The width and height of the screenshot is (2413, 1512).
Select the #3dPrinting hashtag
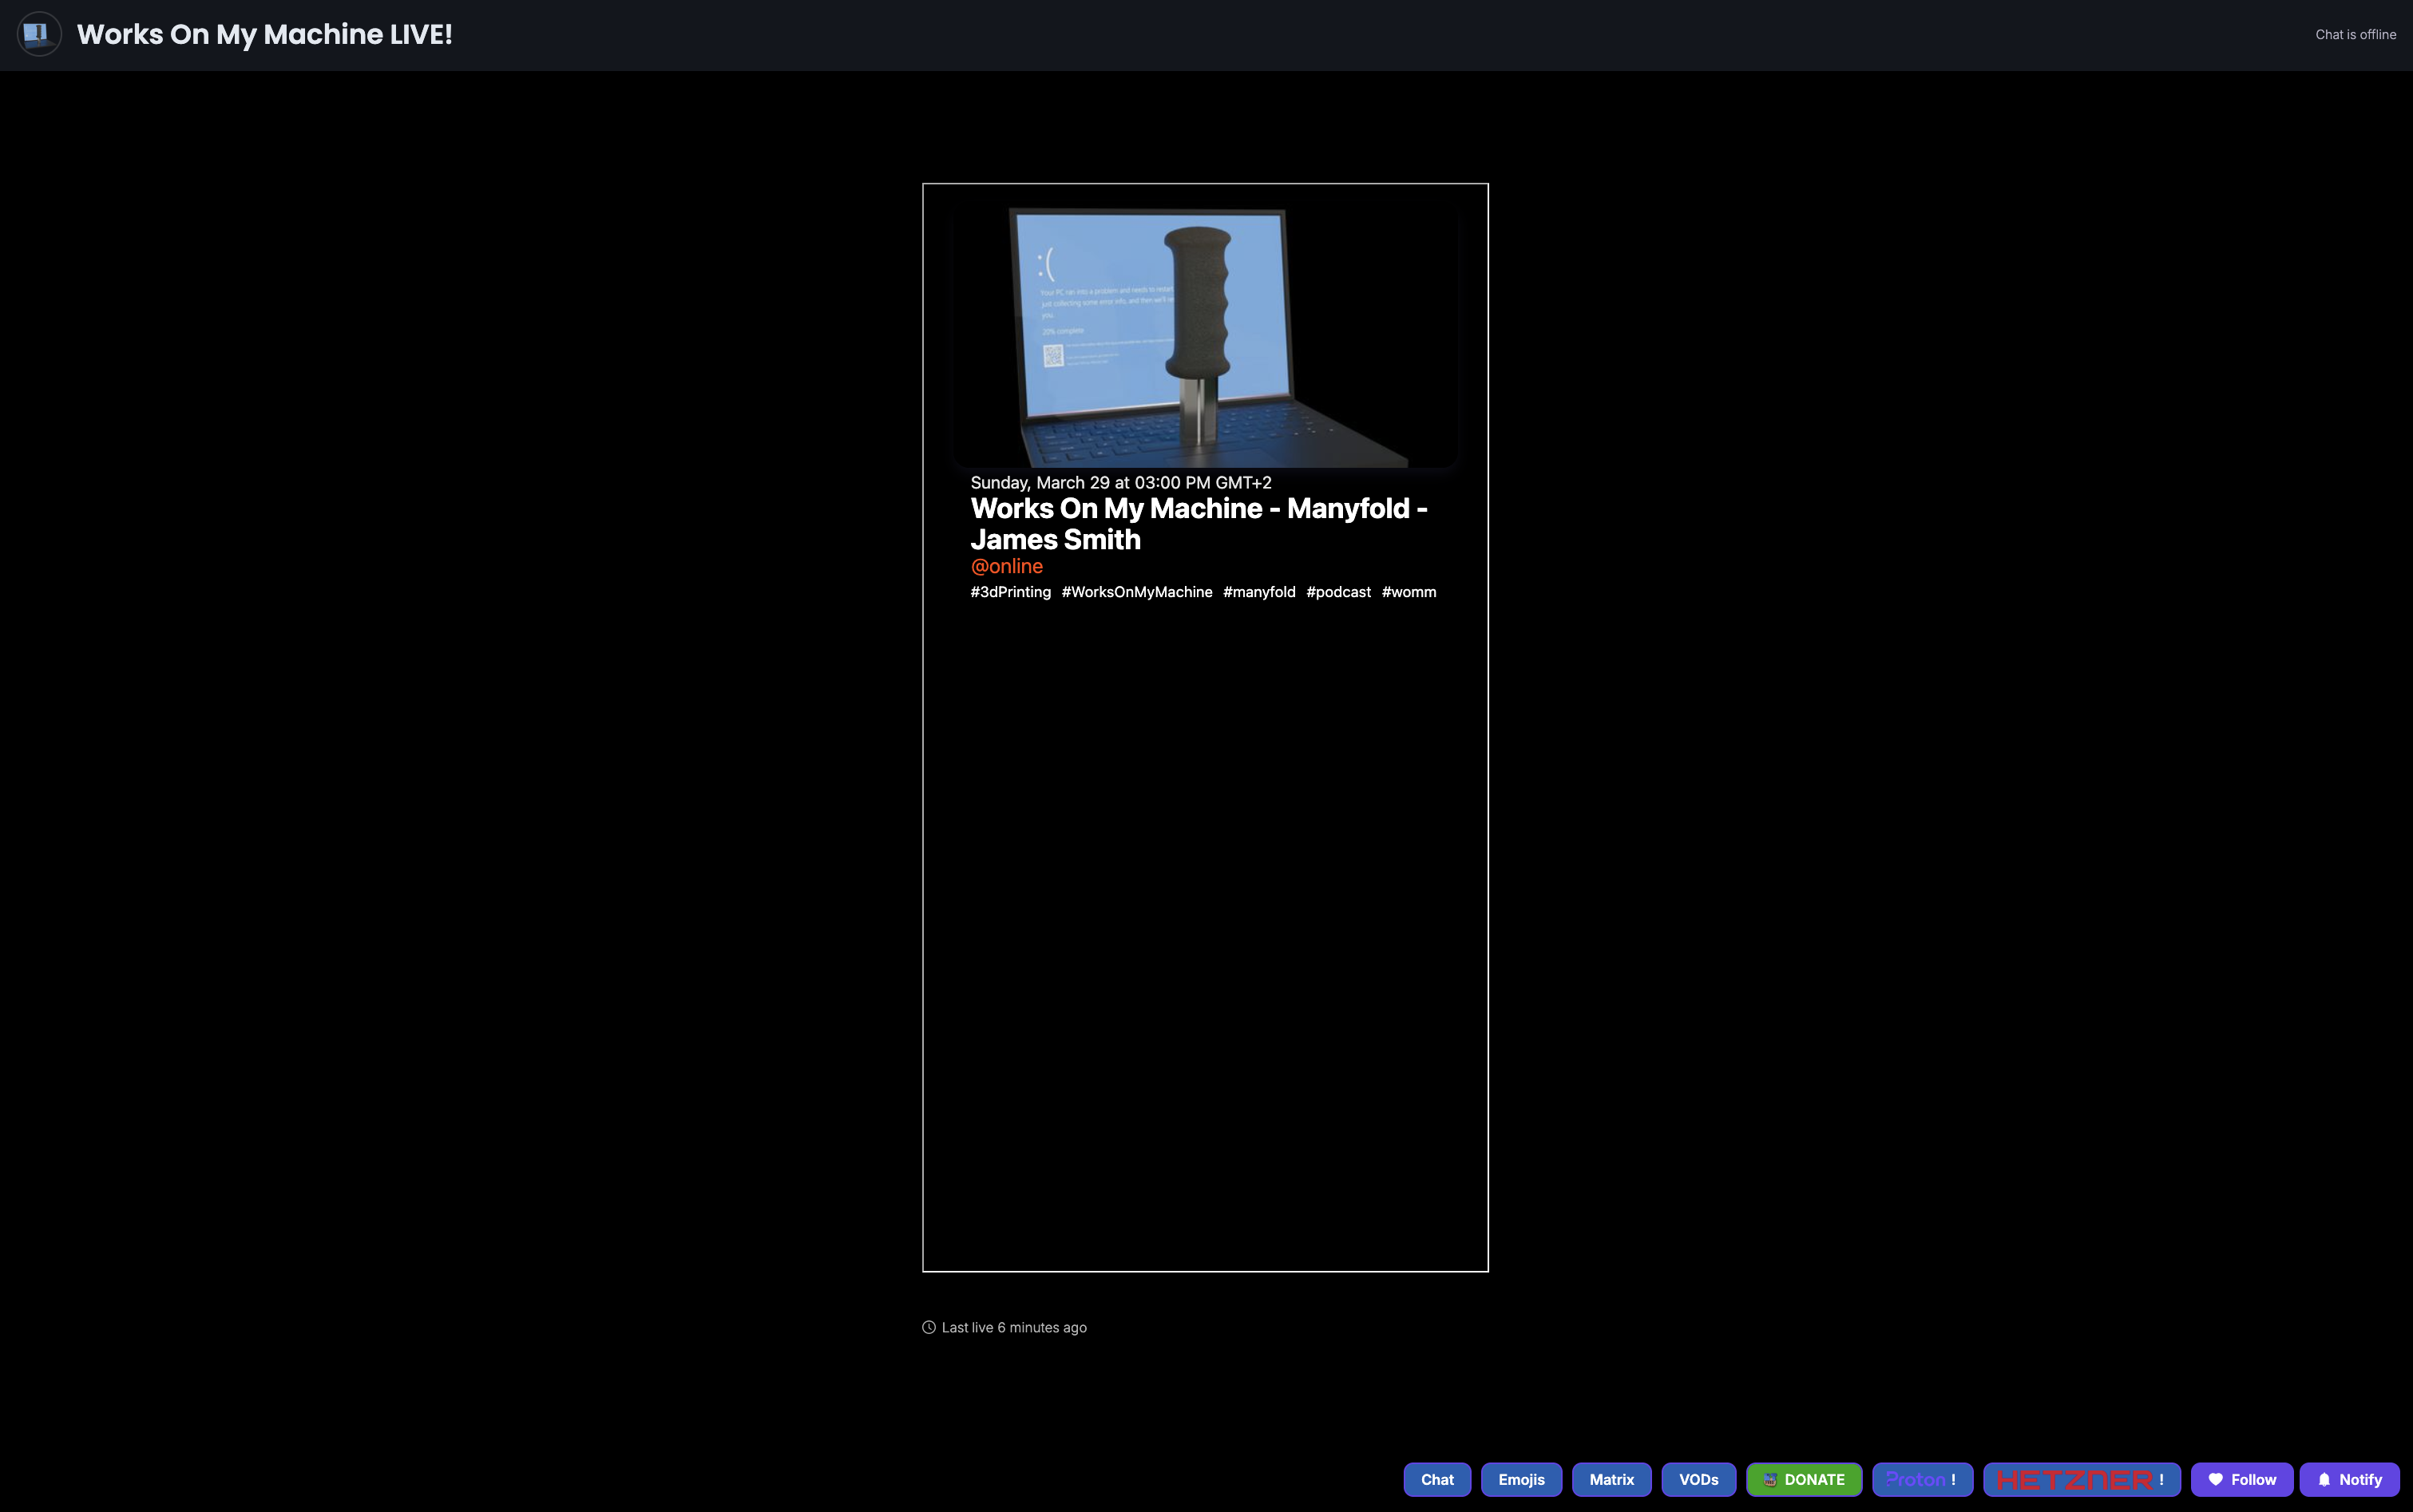coord(1010,592)
